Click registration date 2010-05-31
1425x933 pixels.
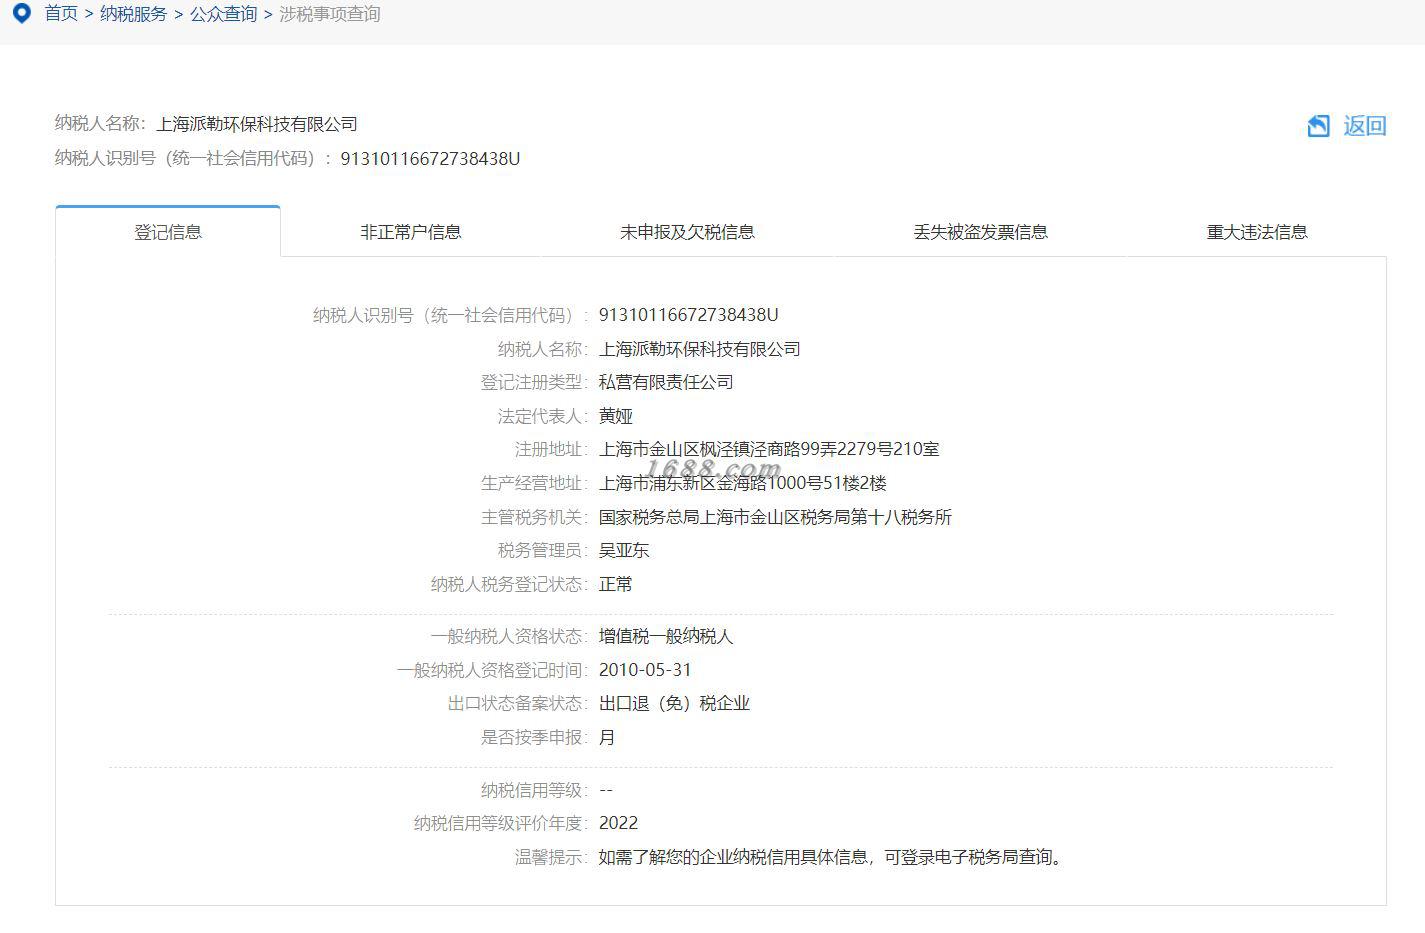(645, 670)
